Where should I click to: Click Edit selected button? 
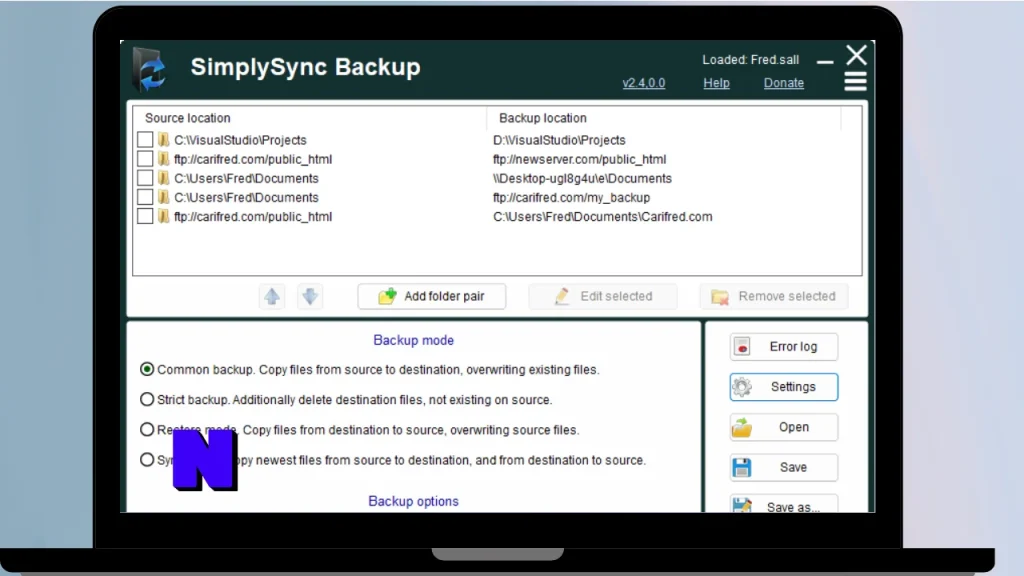click(603, 296)
